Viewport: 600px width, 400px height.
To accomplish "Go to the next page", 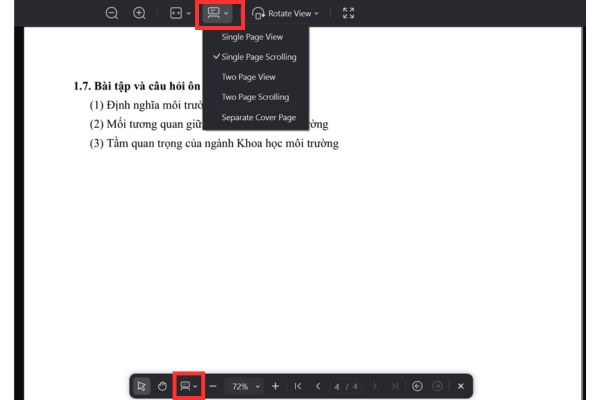I will click(374, 386).
